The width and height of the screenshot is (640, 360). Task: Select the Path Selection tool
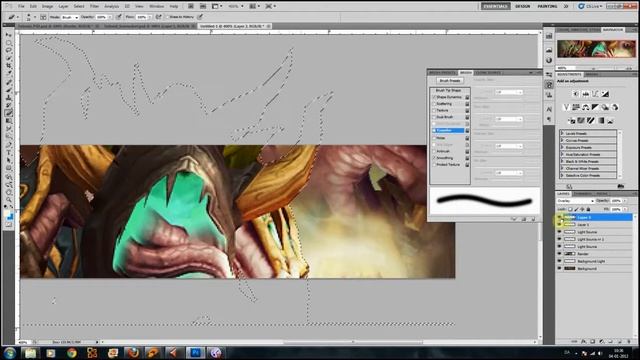(x=9, y=160)
